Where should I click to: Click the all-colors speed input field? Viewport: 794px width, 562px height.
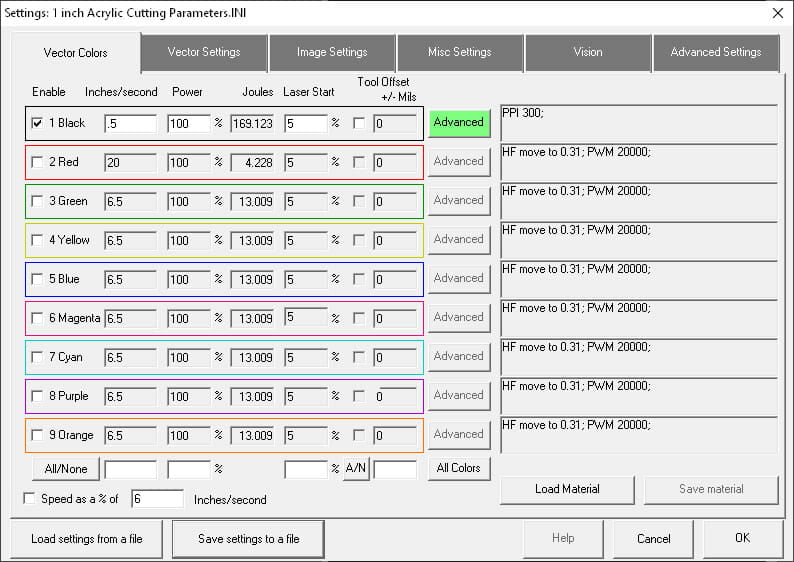tap(131, 469)
